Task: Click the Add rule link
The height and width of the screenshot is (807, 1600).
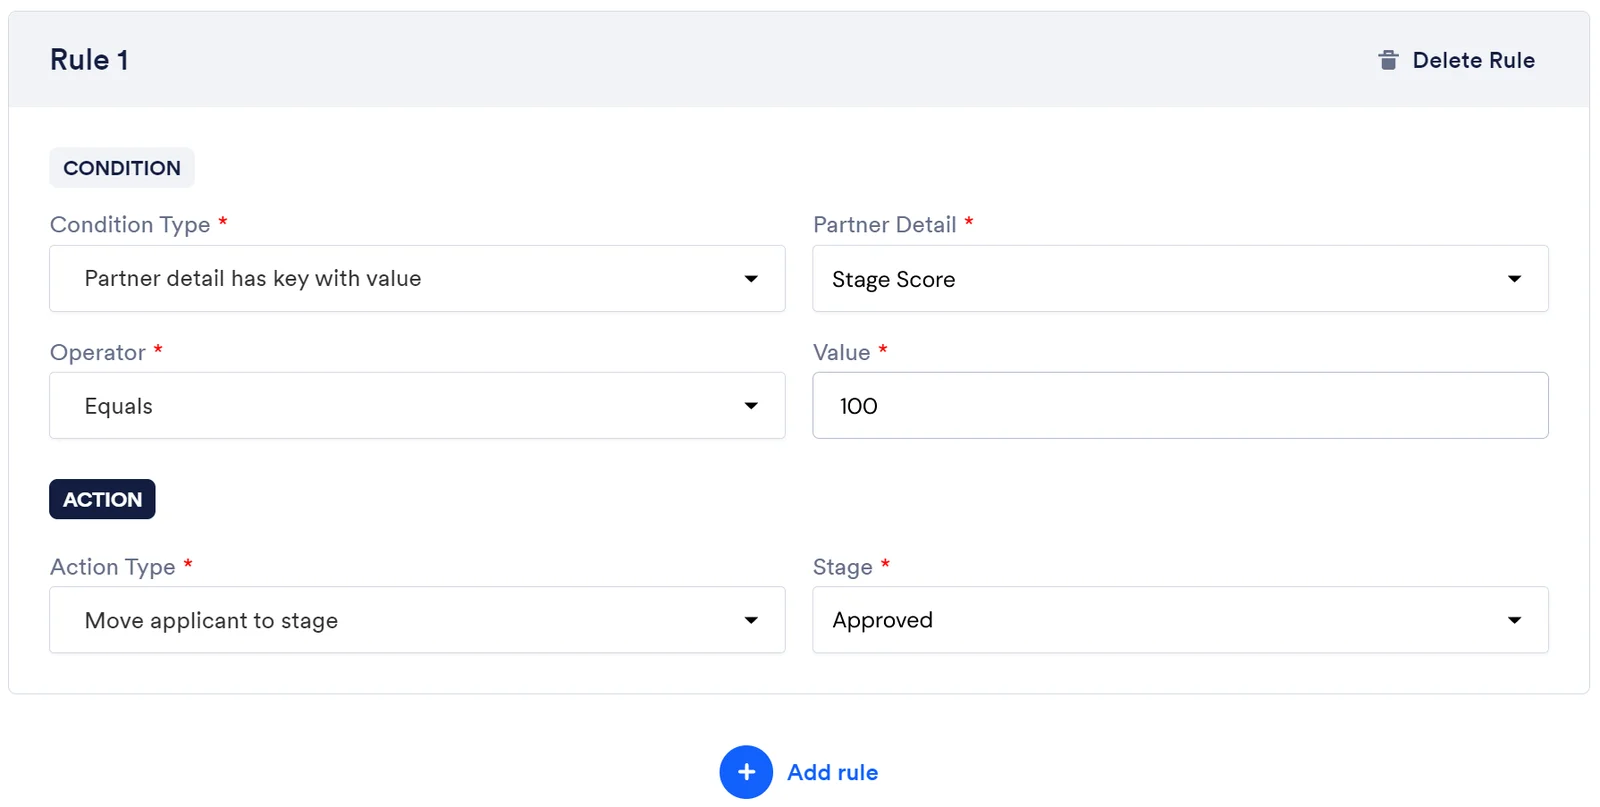Action: pyautogui.click(x=832, y=772)
